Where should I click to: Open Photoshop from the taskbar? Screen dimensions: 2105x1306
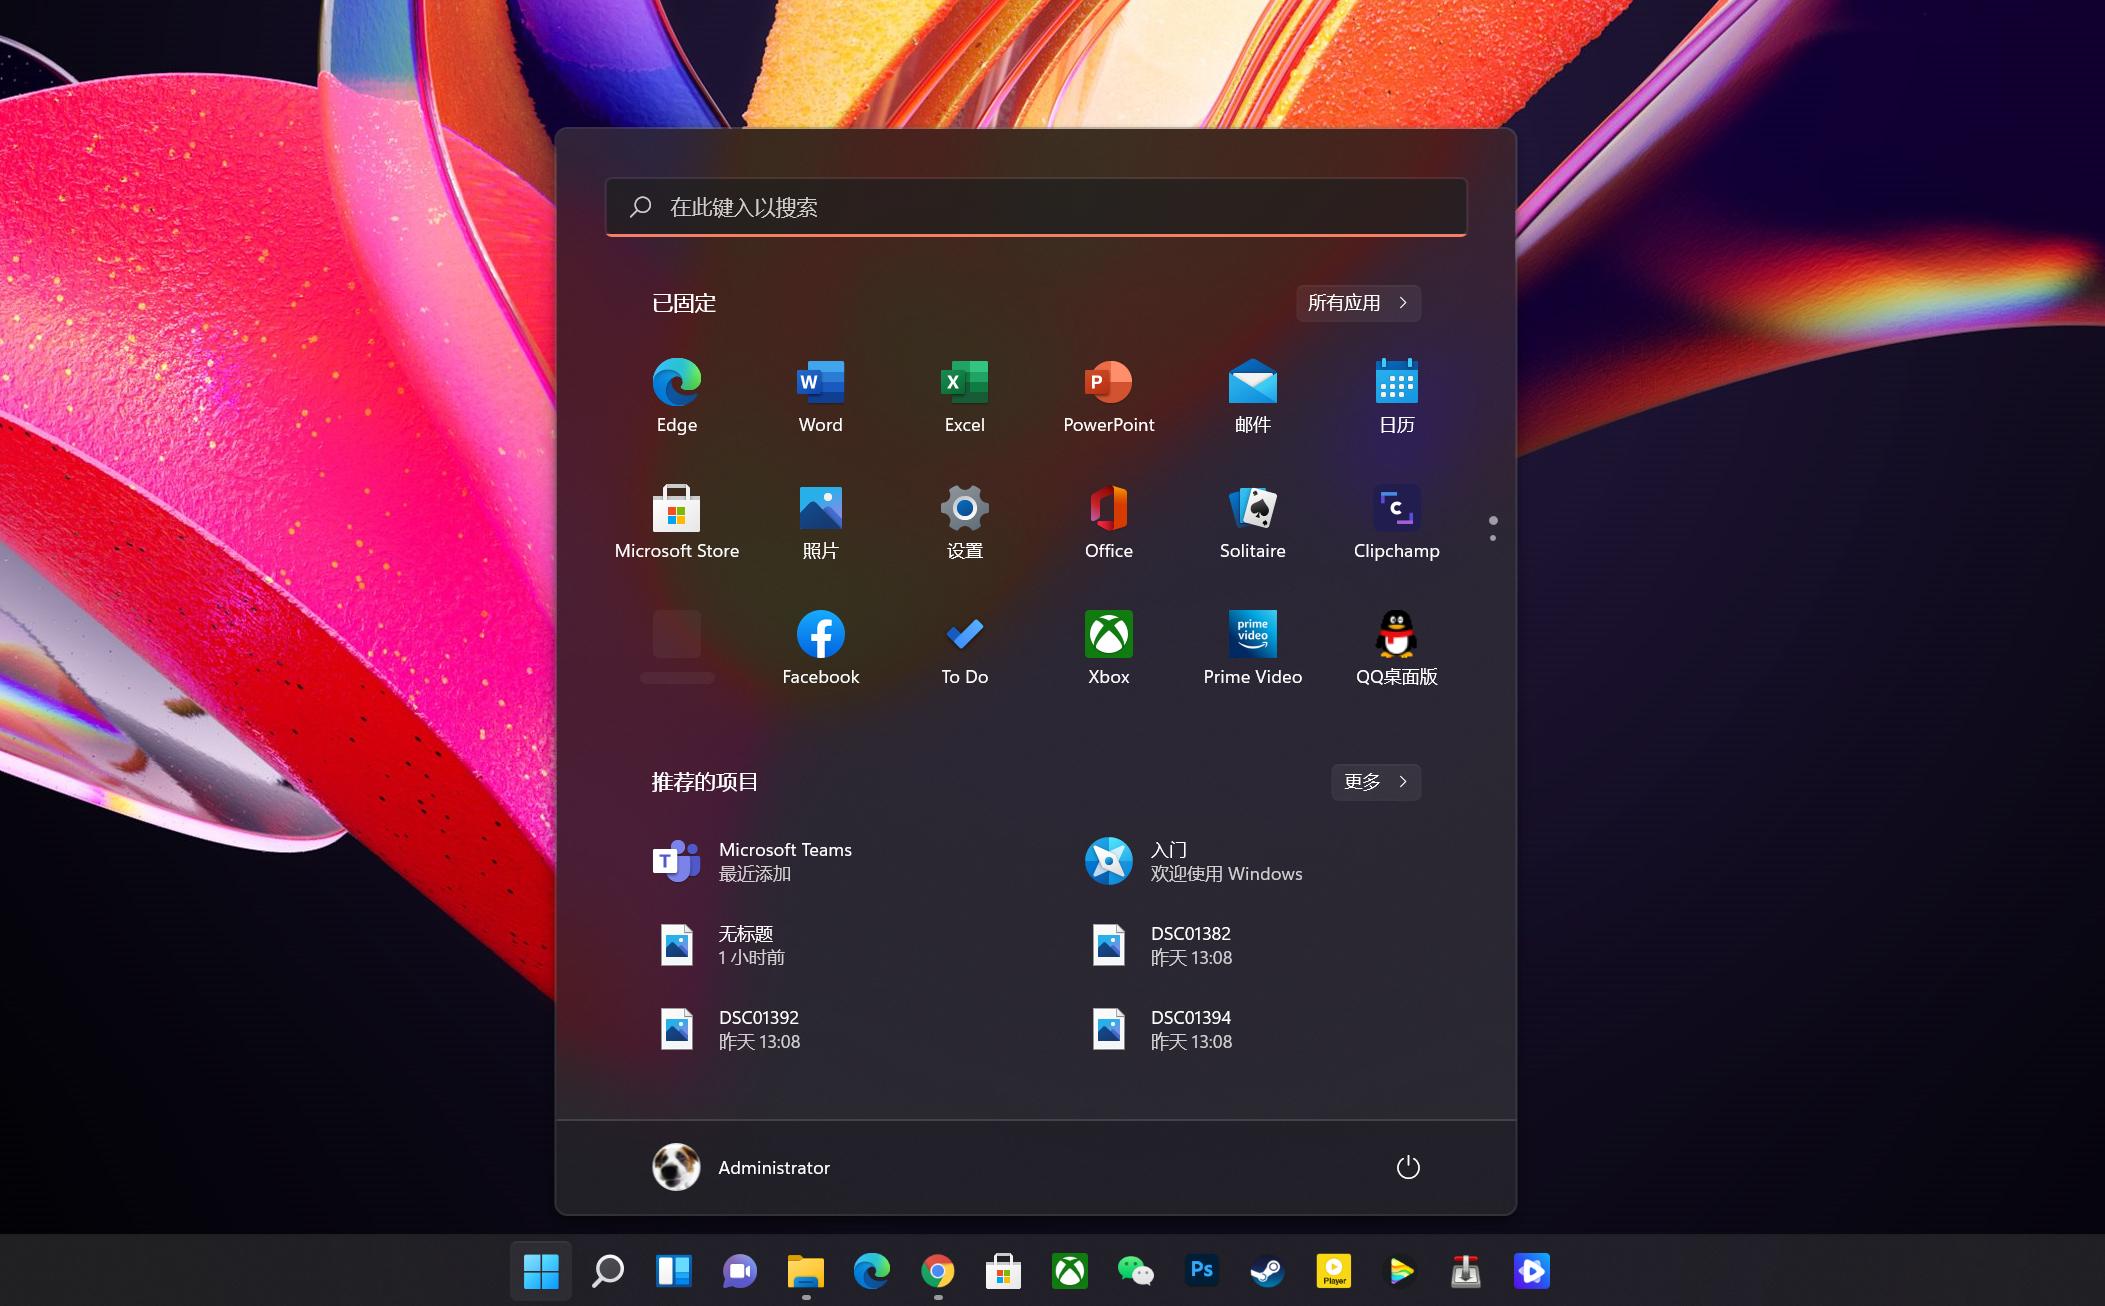coord(1200,1270)
